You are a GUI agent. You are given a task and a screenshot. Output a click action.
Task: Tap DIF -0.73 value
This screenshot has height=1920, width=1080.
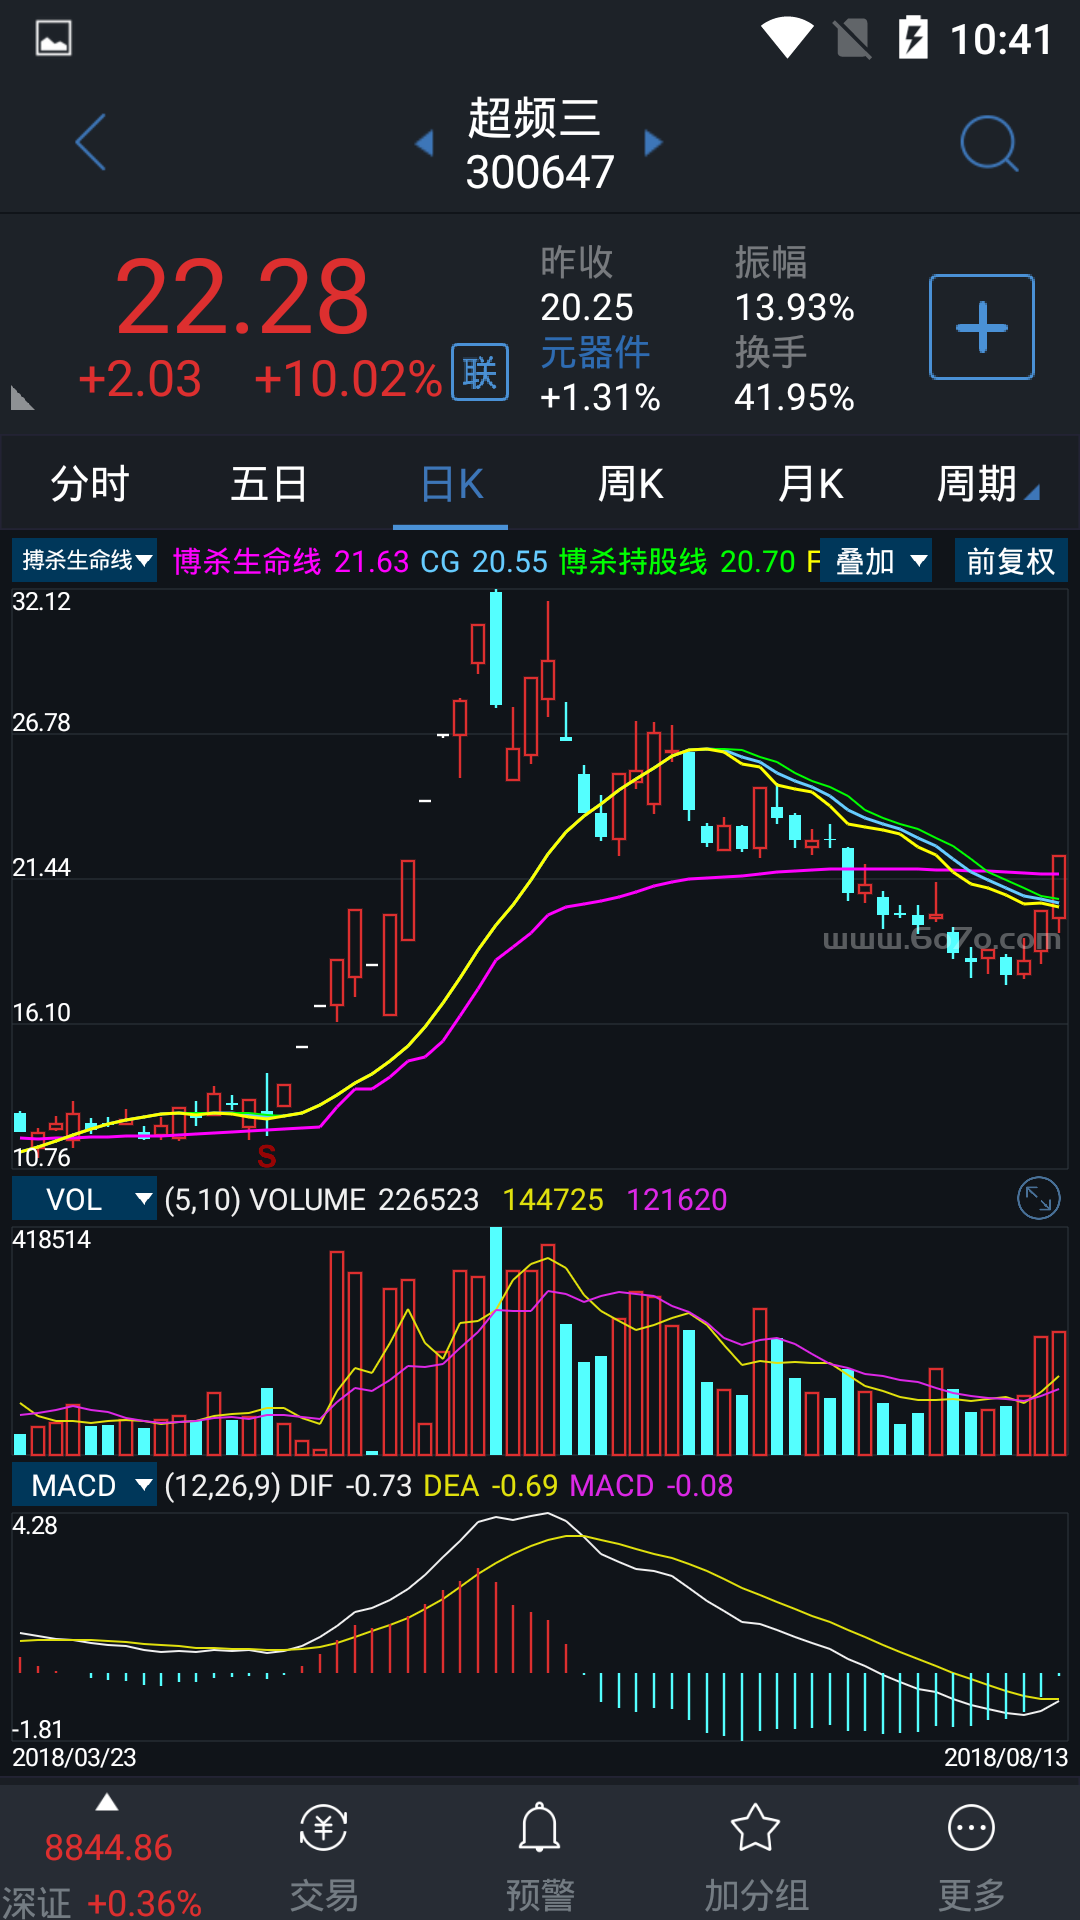point(350,1485)
